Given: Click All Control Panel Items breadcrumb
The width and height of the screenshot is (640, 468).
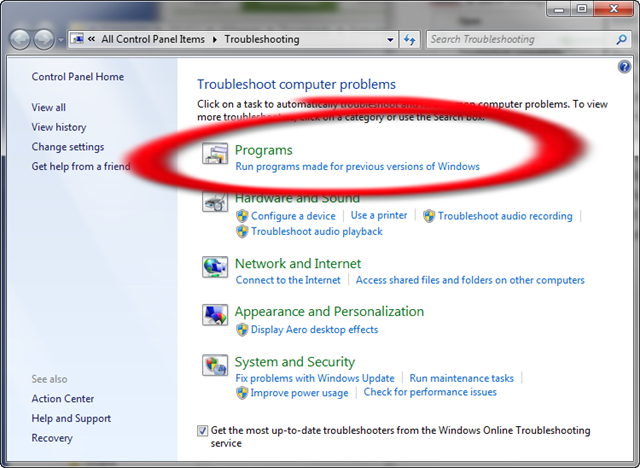Looking at the screenshot, I should click(x=153, y=39).
